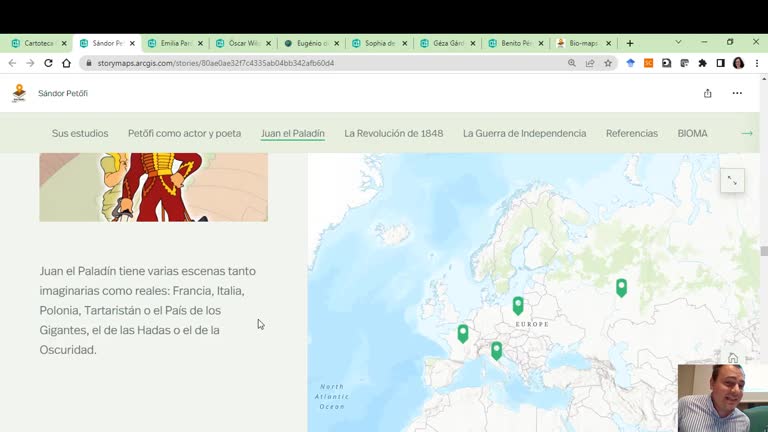Open the Chrome three-dot menu
The height and width of the screenshot is (432, 768).
757,63
